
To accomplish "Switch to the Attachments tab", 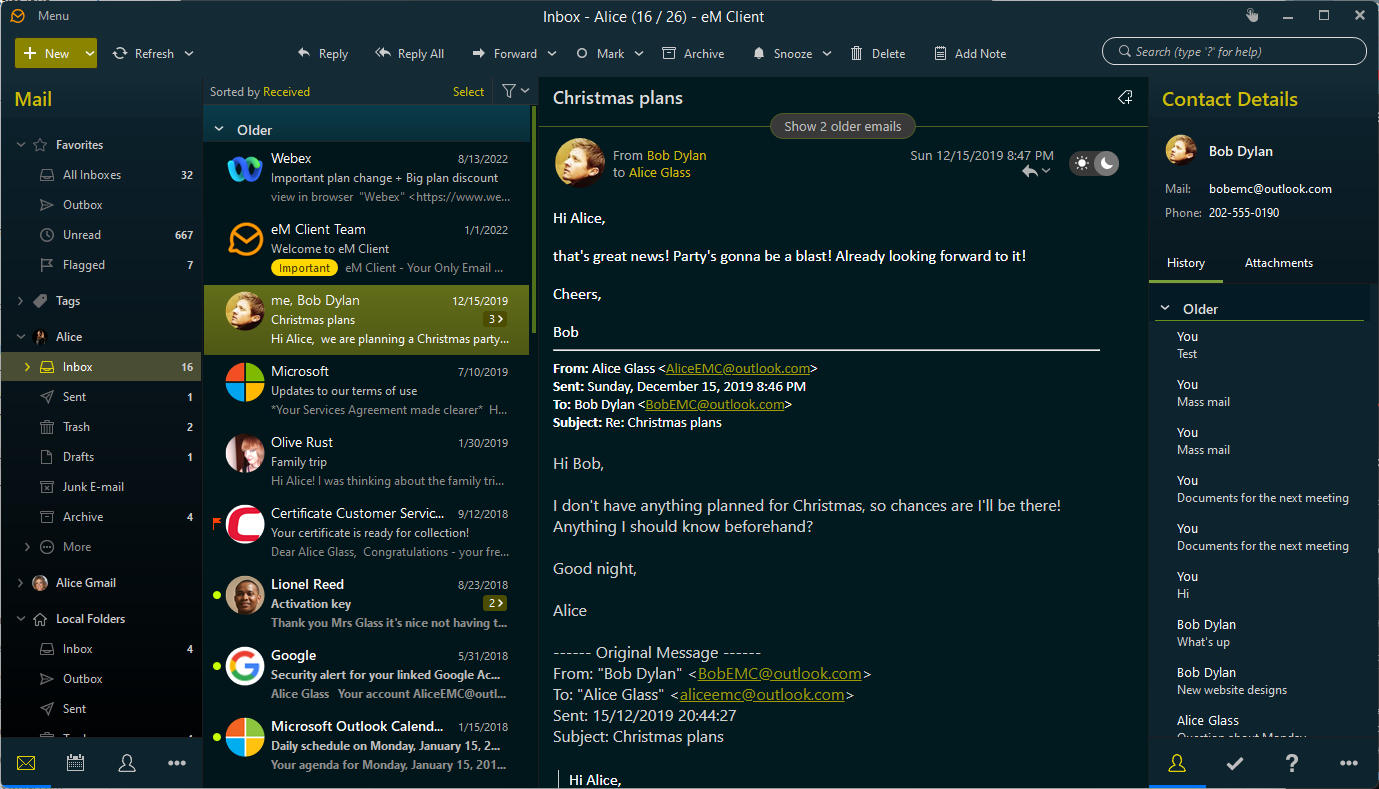I will pos(1278,263).
